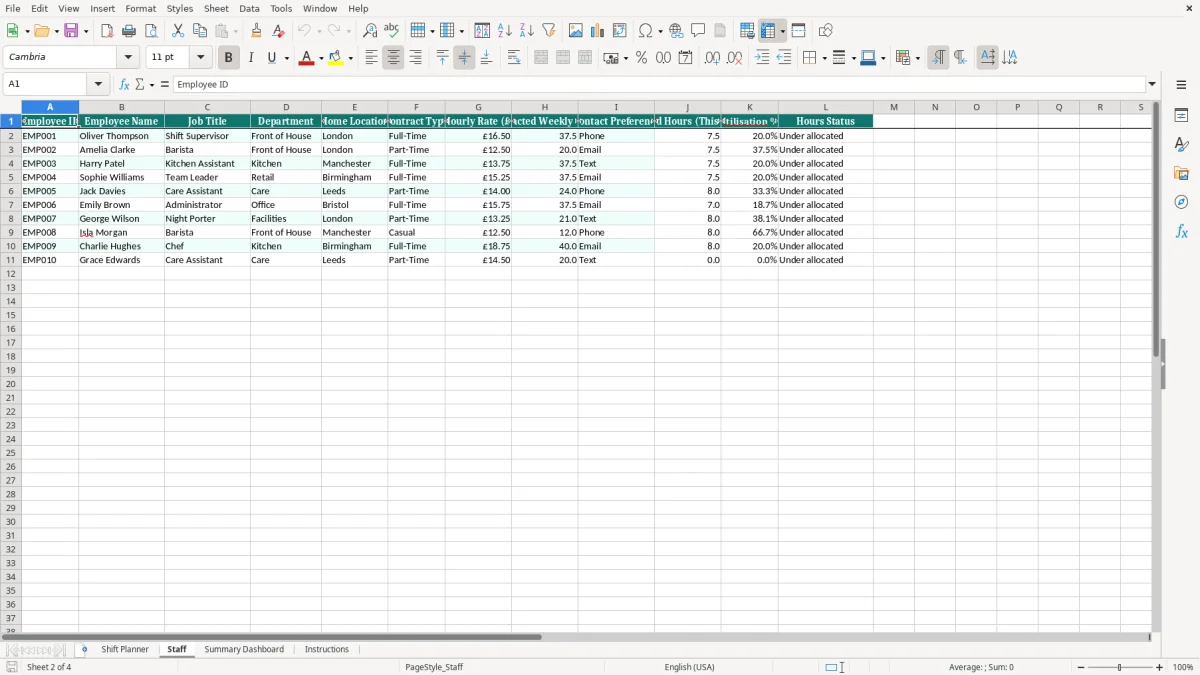
Task: Click Show Draw Functions shapes icon
Action: pyautogui.click(x=825, y=31)
